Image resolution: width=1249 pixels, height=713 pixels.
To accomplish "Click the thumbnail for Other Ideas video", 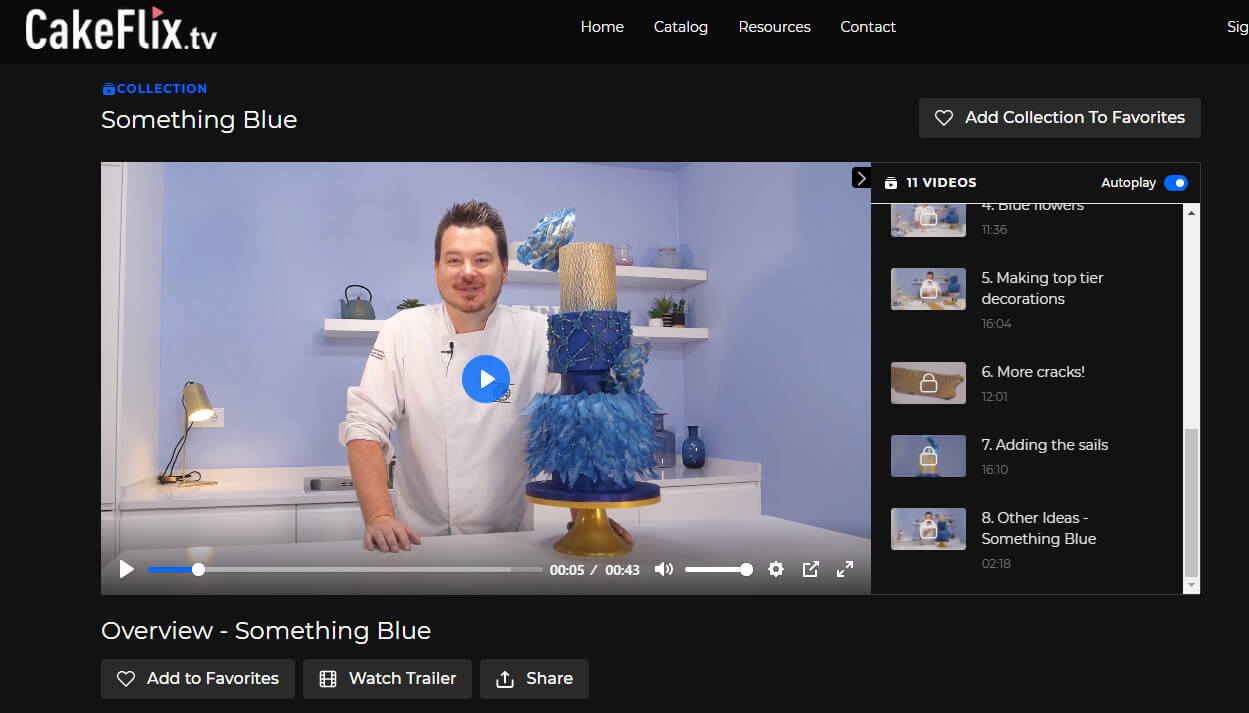I will click(x=928, y=529).
